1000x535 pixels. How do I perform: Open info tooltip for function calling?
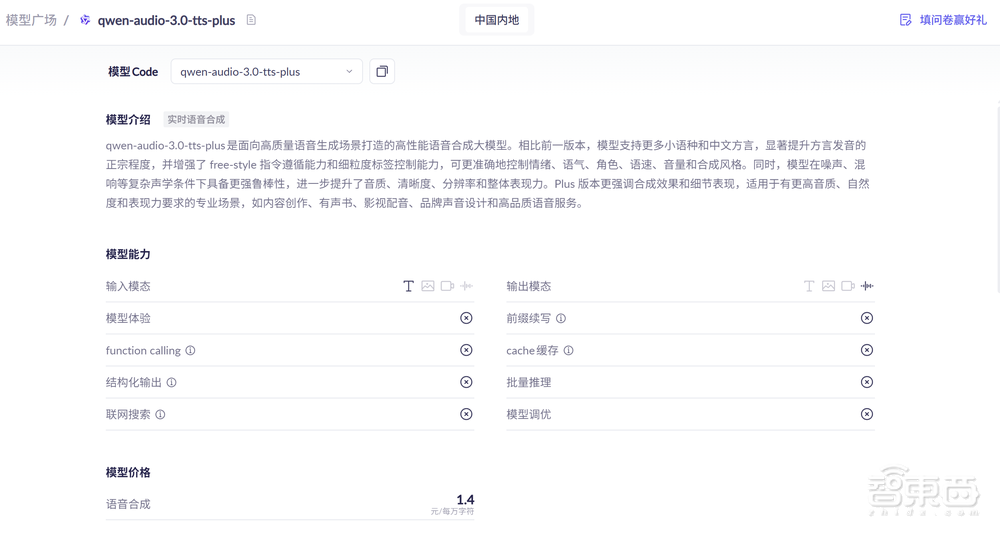pyautogui.click(x=190, y=350)
